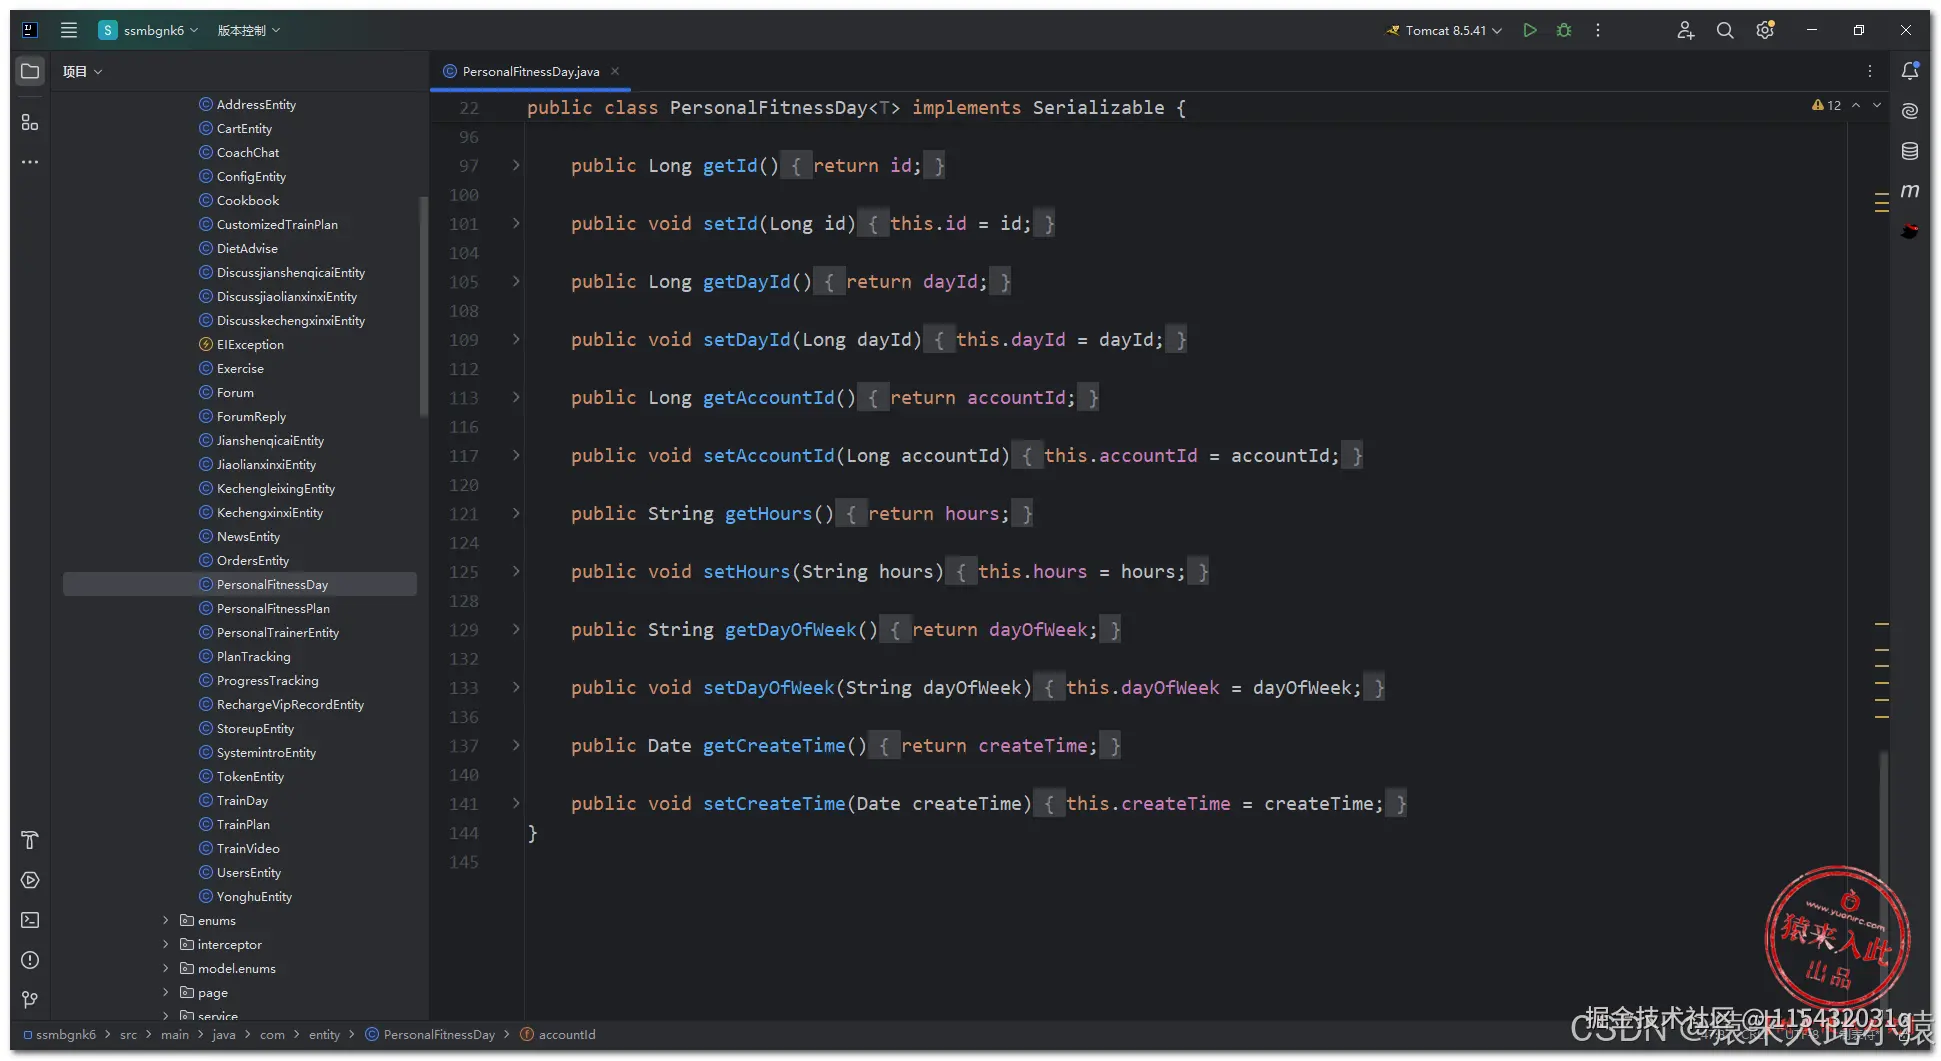This screenshot has height=1061, width=1941.
Task: Go to next highlighted error arrow
Action: point(1877,105)
